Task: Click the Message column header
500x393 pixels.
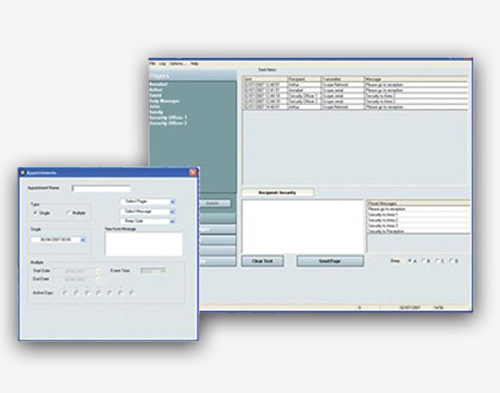Action: [x=416, y=79]
